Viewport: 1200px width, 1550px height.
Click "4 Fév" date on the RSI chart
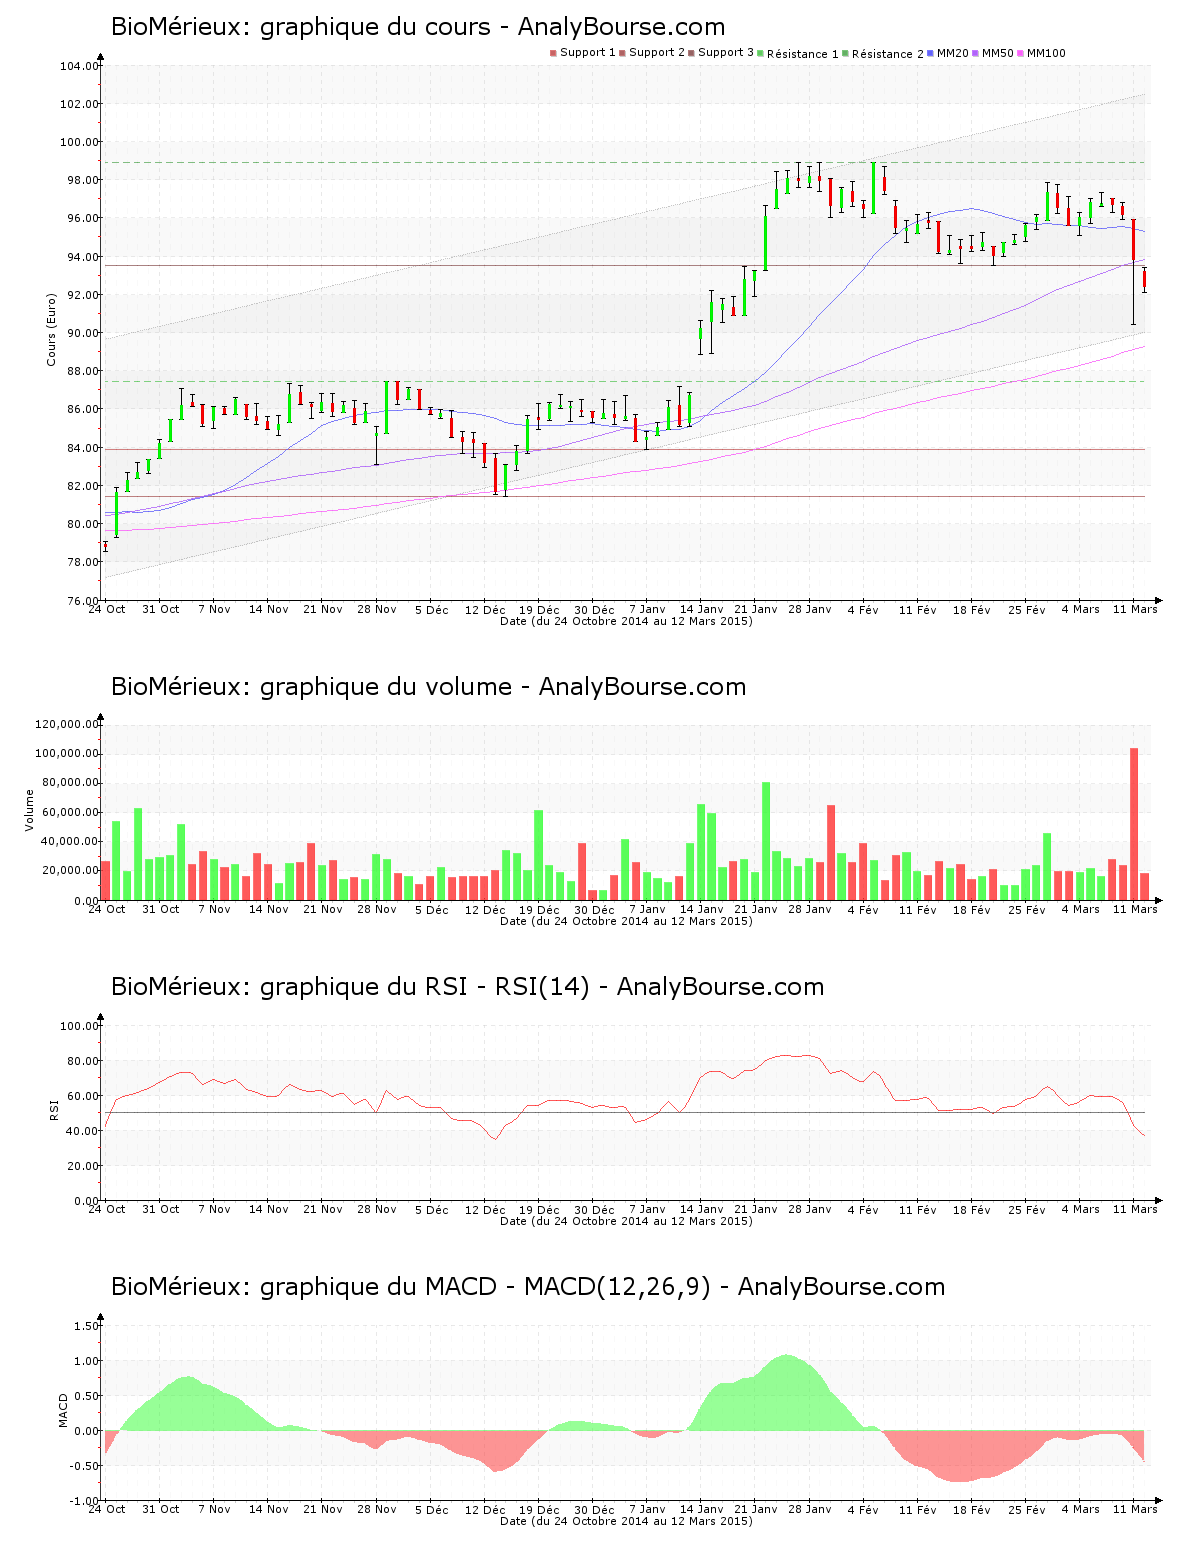(x=863, y=1210)
